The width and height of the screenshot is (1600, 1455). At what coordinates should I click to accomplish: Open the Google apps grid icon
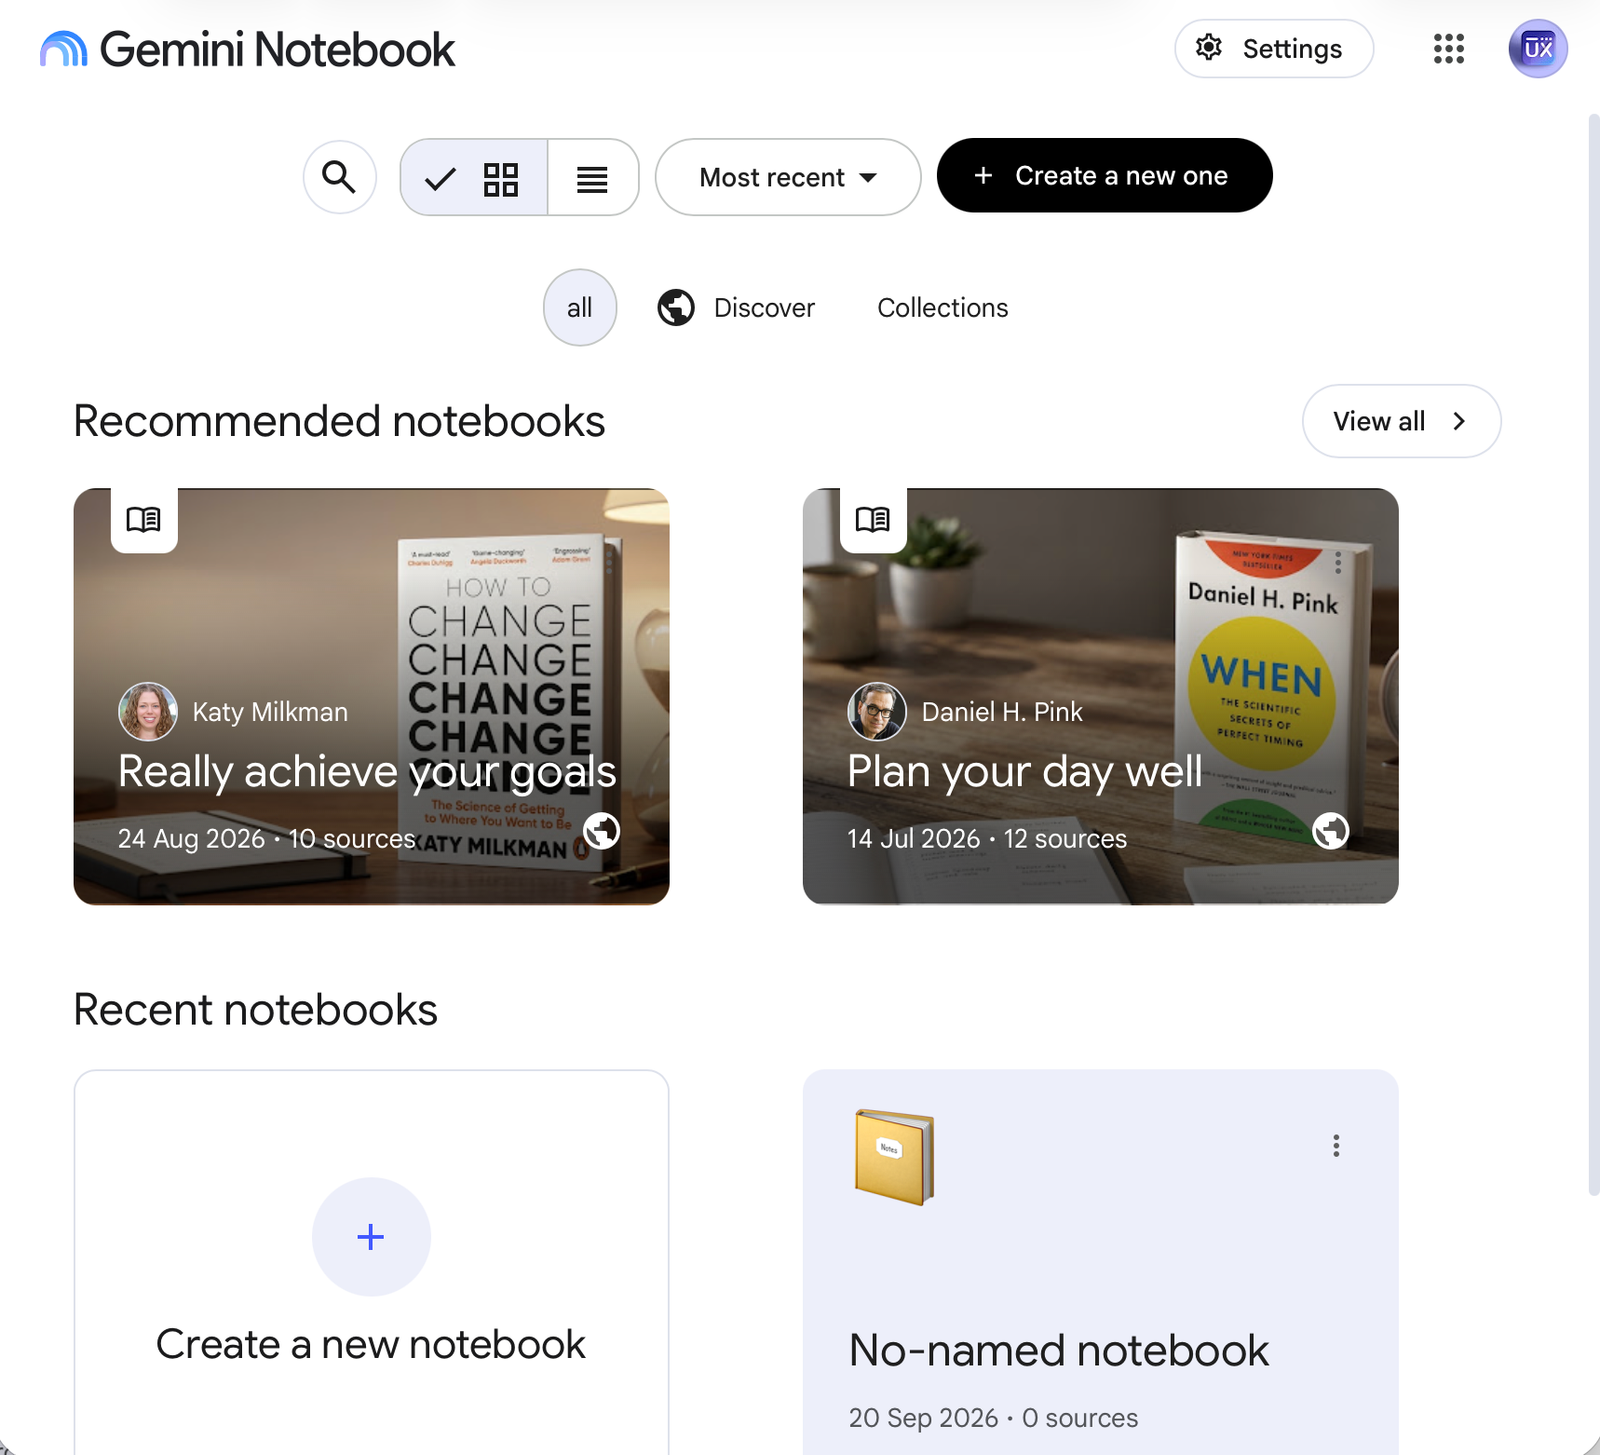click(1448, 48)
